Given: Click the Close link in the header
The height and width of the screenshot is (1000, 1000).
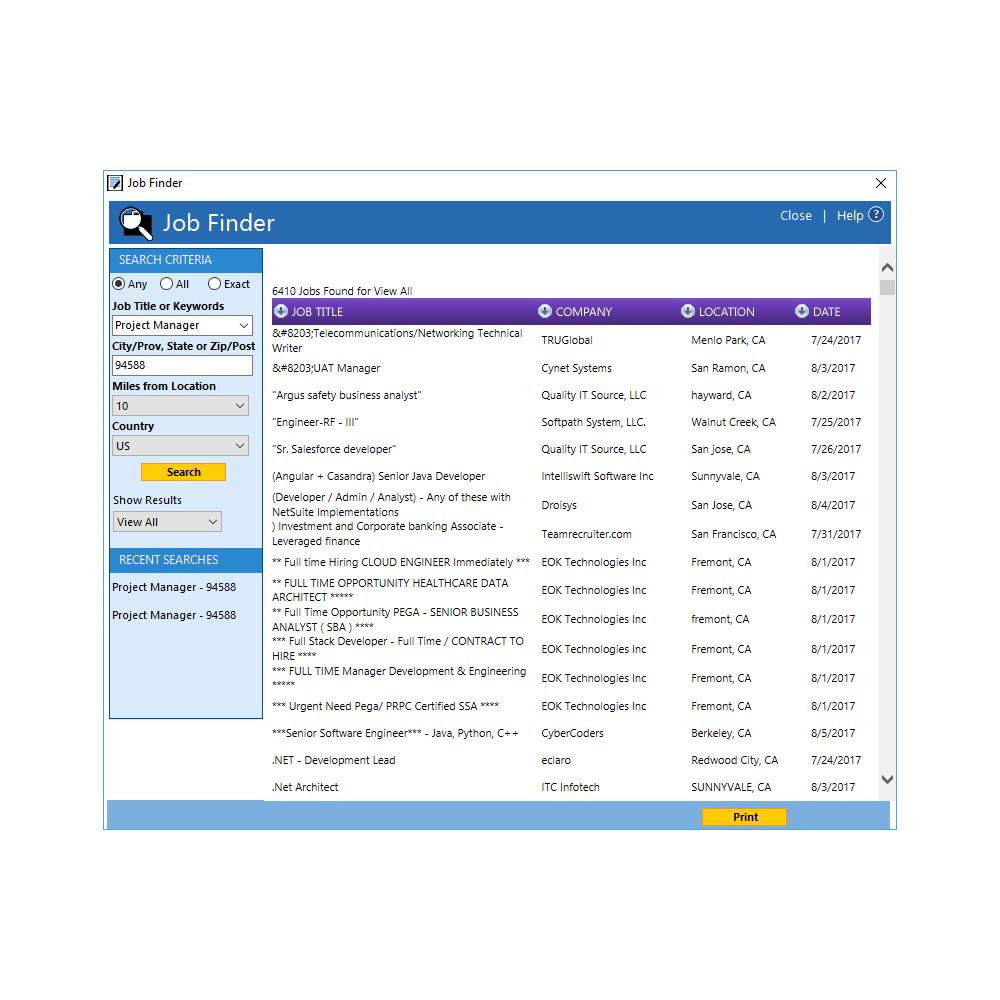Looking at the screenshot, I should click(x=796, y=215).
